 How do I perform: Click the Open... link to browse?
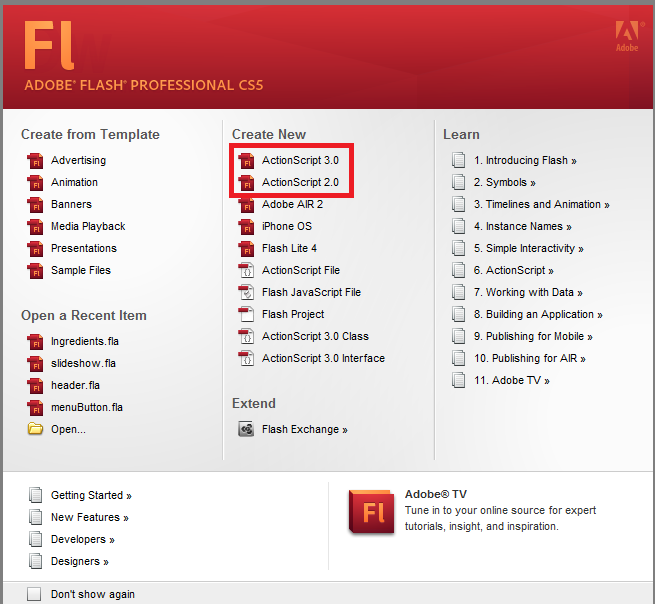tap(69, 429)
